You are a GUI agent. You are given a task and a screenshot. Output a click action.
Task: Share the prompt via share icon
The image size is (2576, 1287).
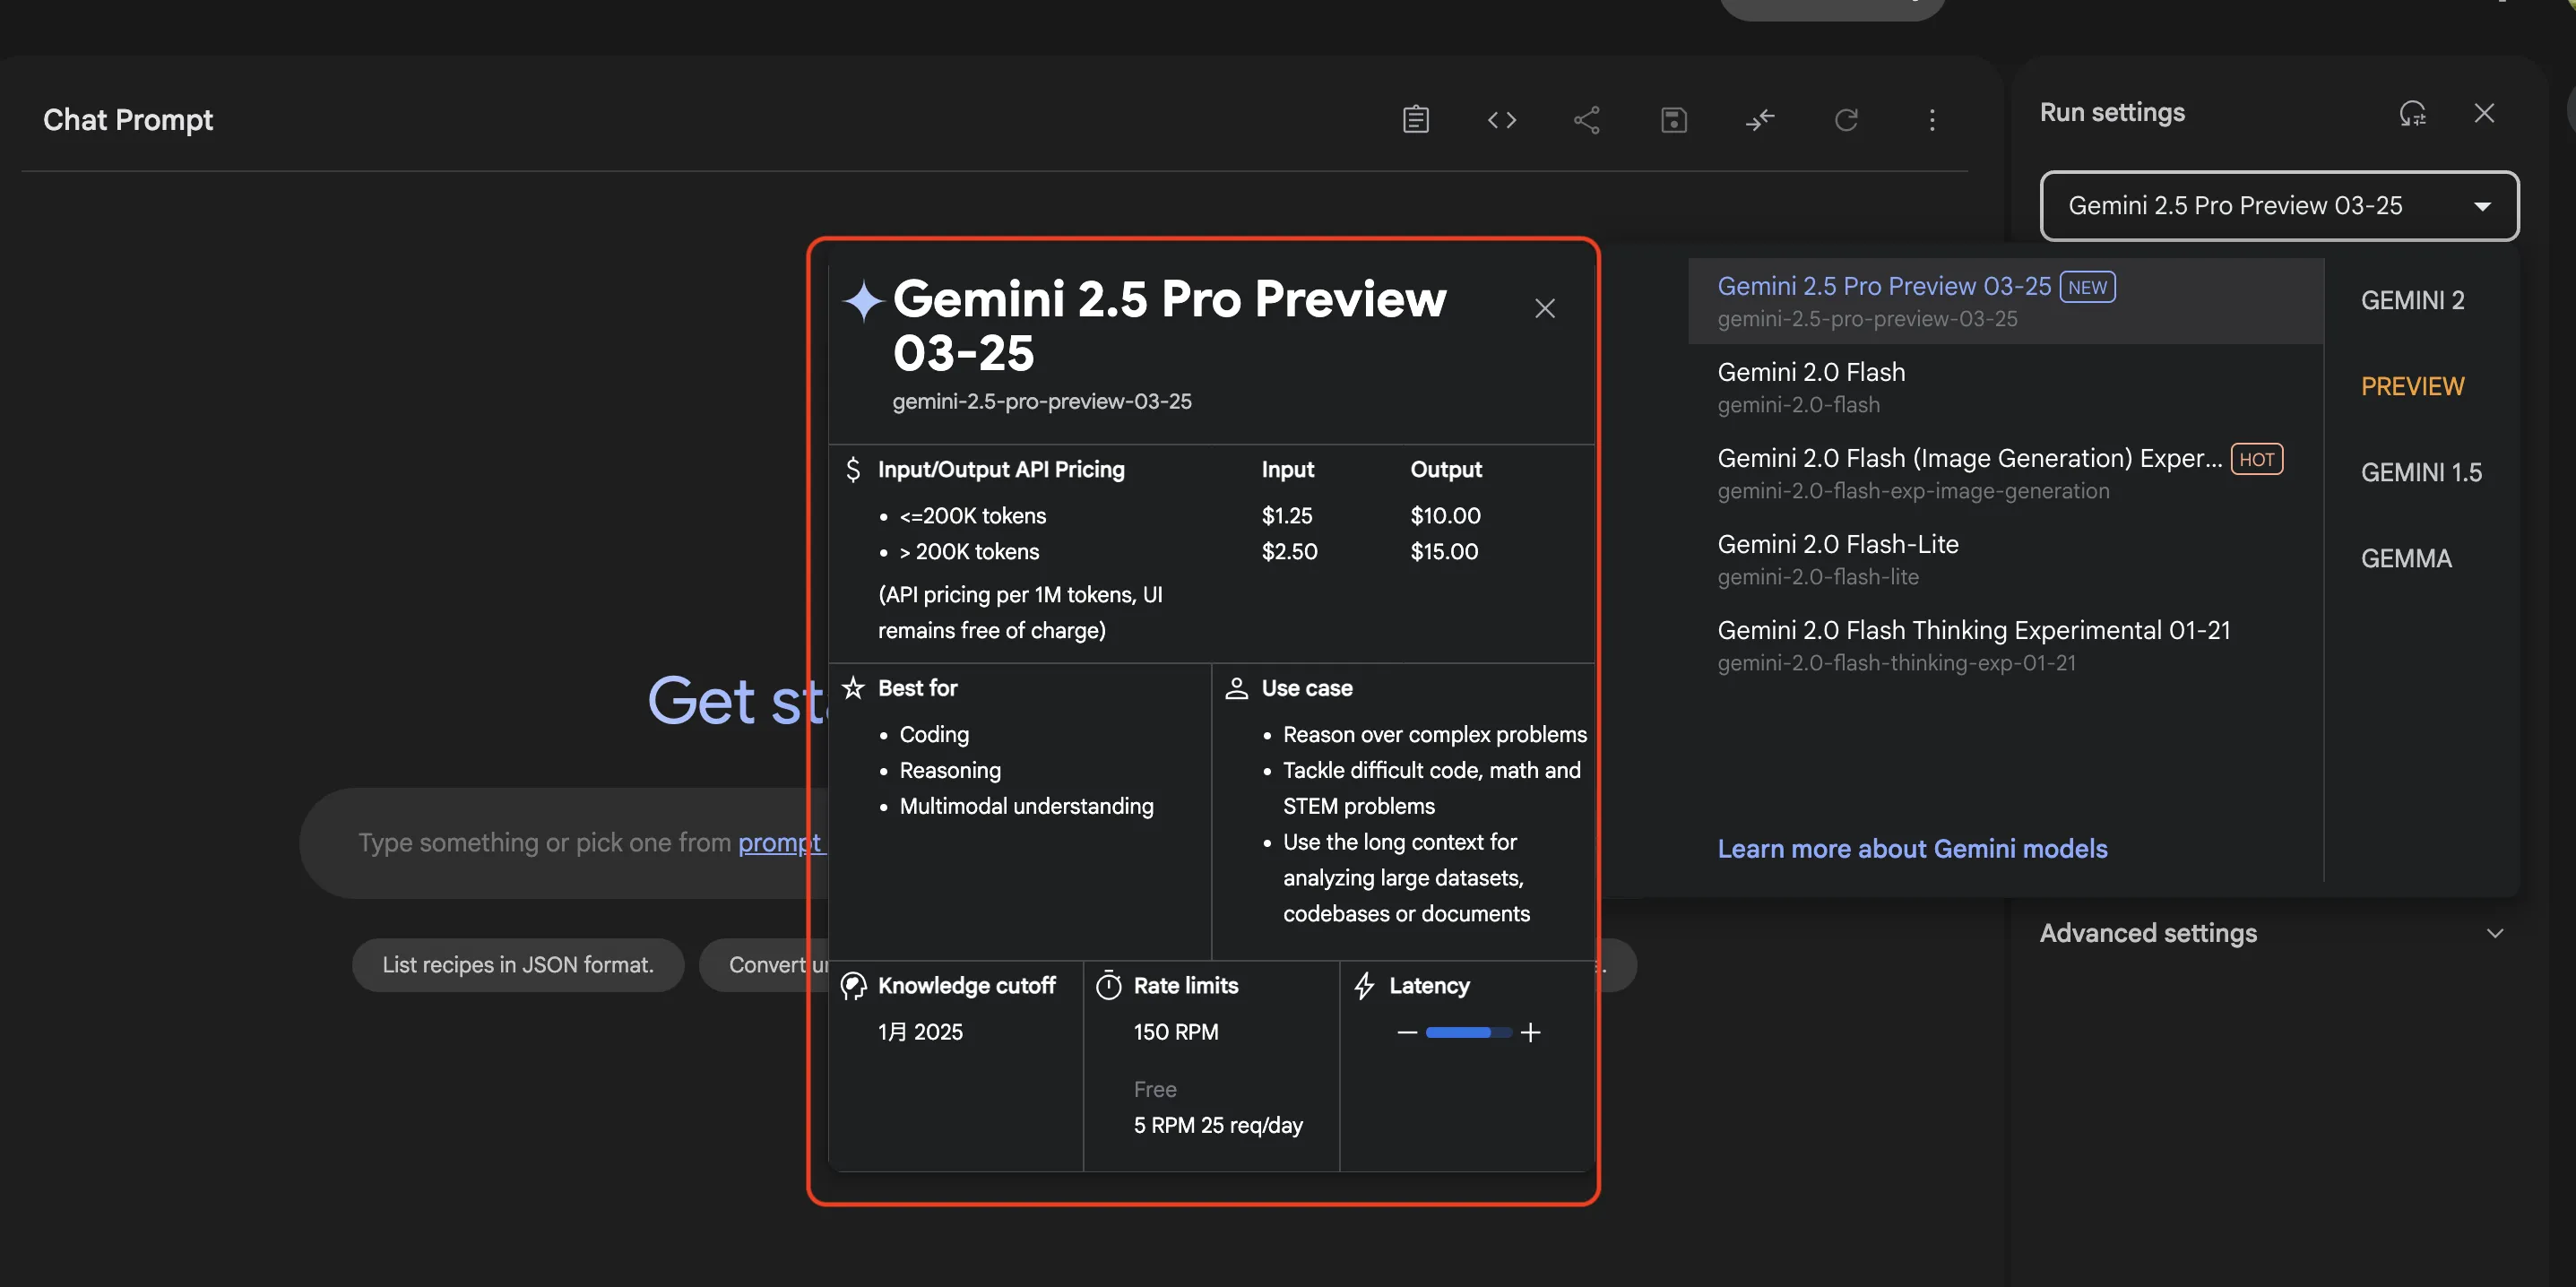tap(1587, 120)
